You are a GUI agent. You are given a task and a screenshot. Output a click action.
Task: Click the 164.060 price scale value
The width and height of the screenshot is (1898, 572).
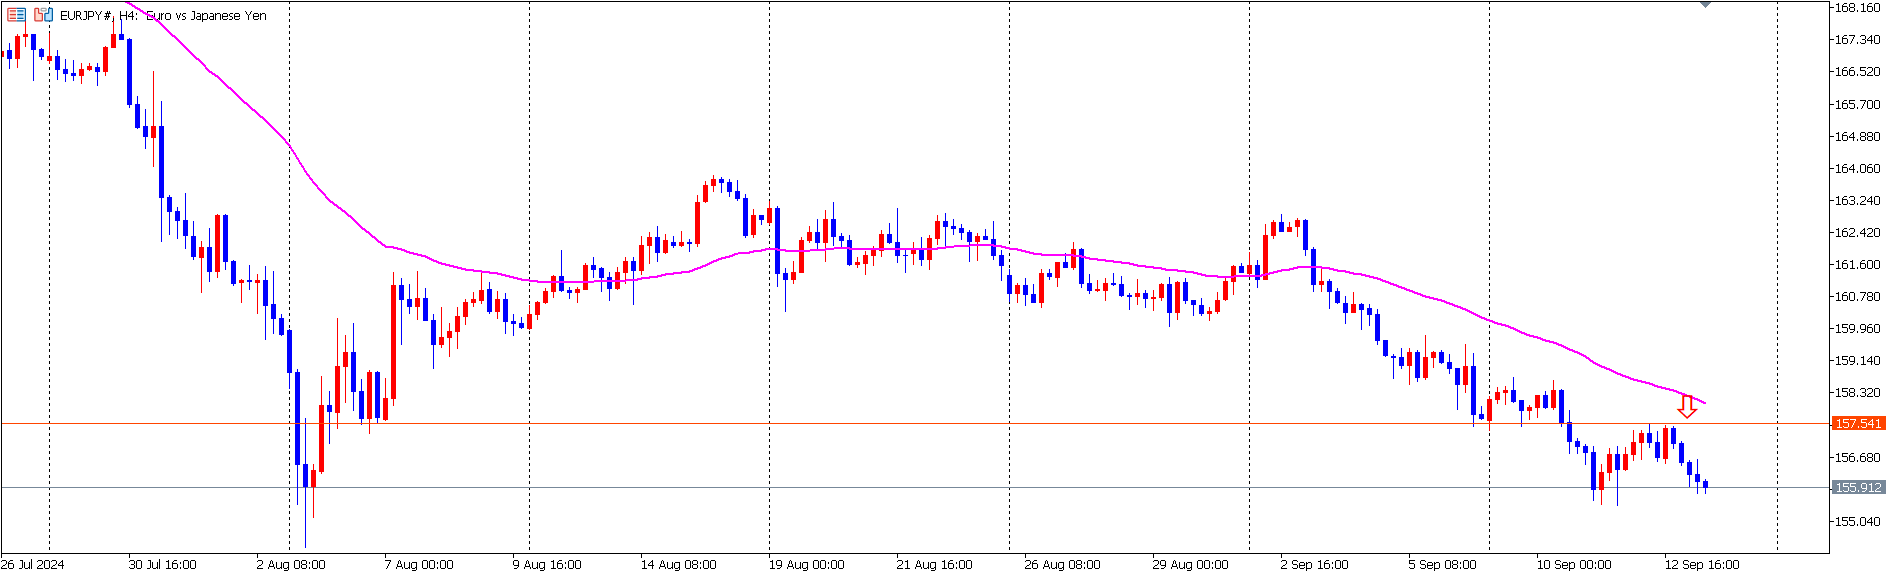coord(1858,168)
